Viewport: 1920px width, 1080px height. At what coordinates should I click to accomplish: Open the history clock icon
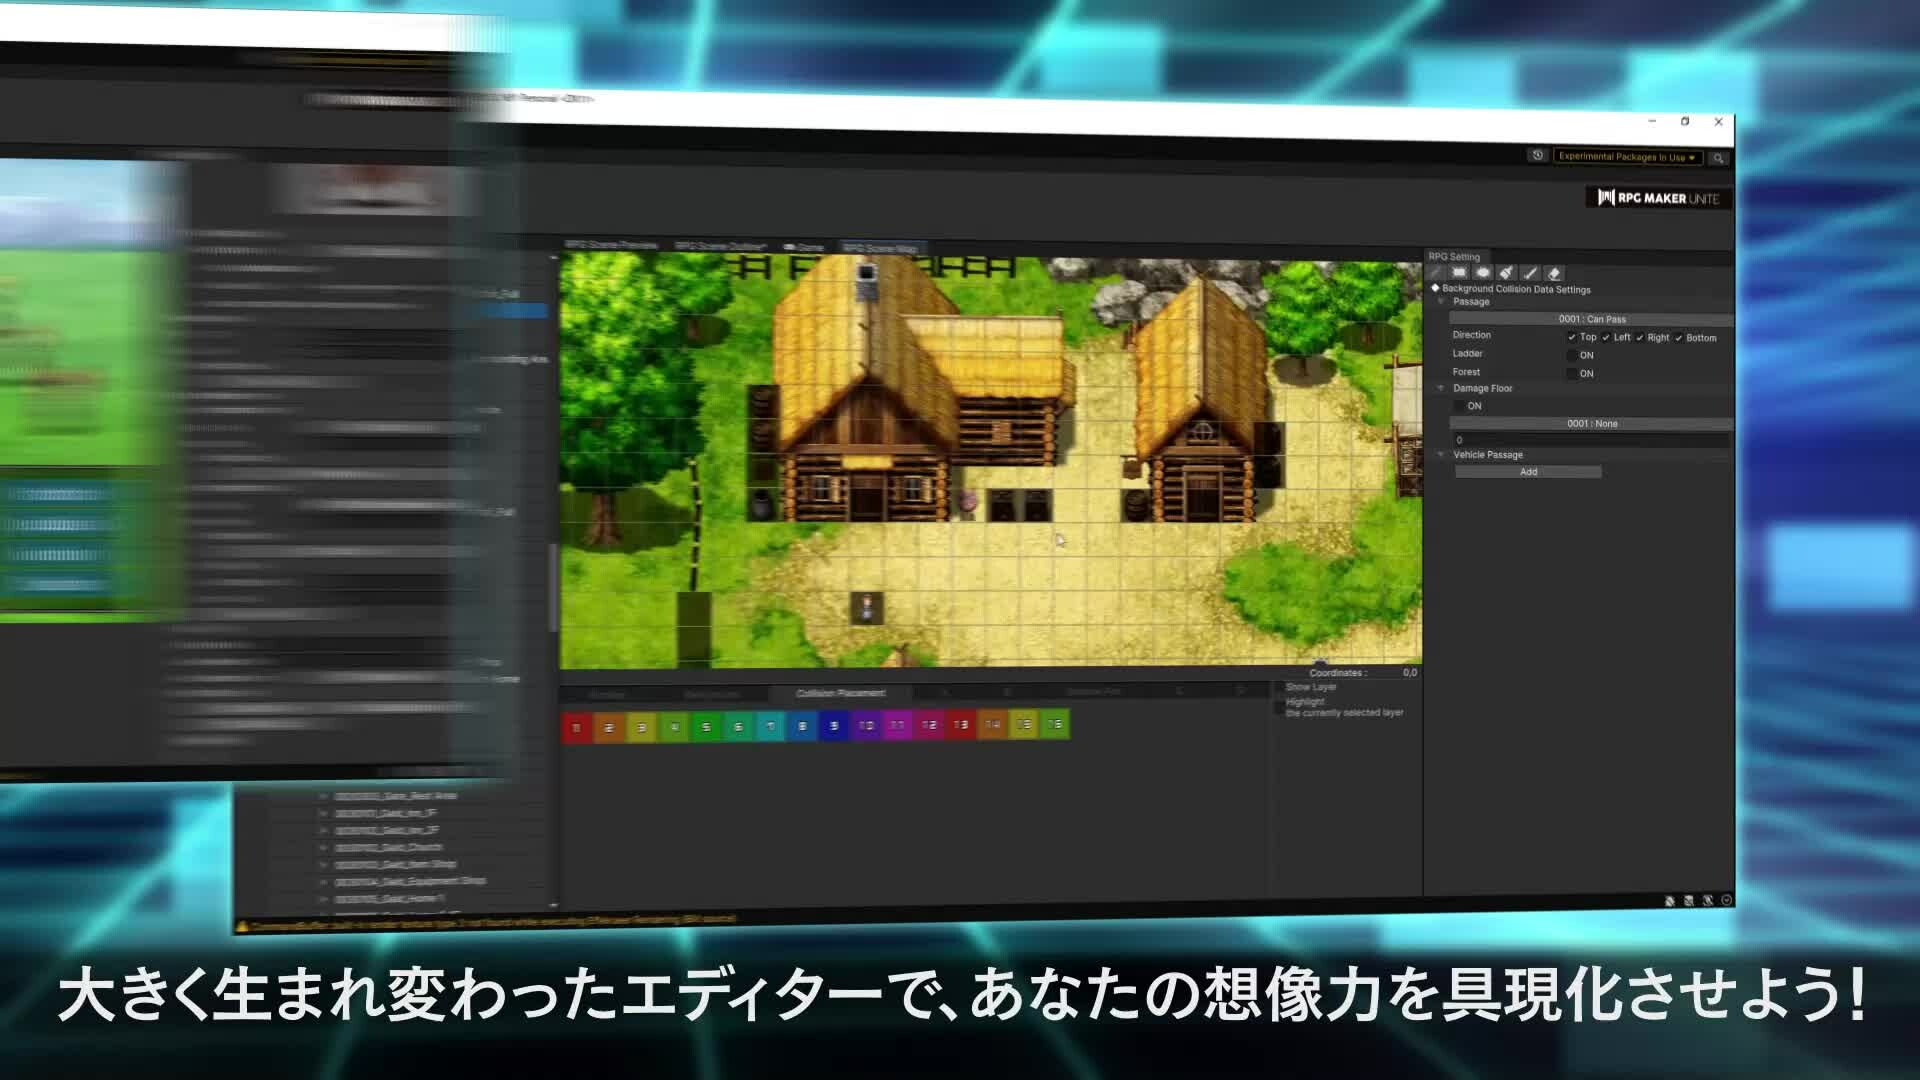click(x=1538, y=155)
